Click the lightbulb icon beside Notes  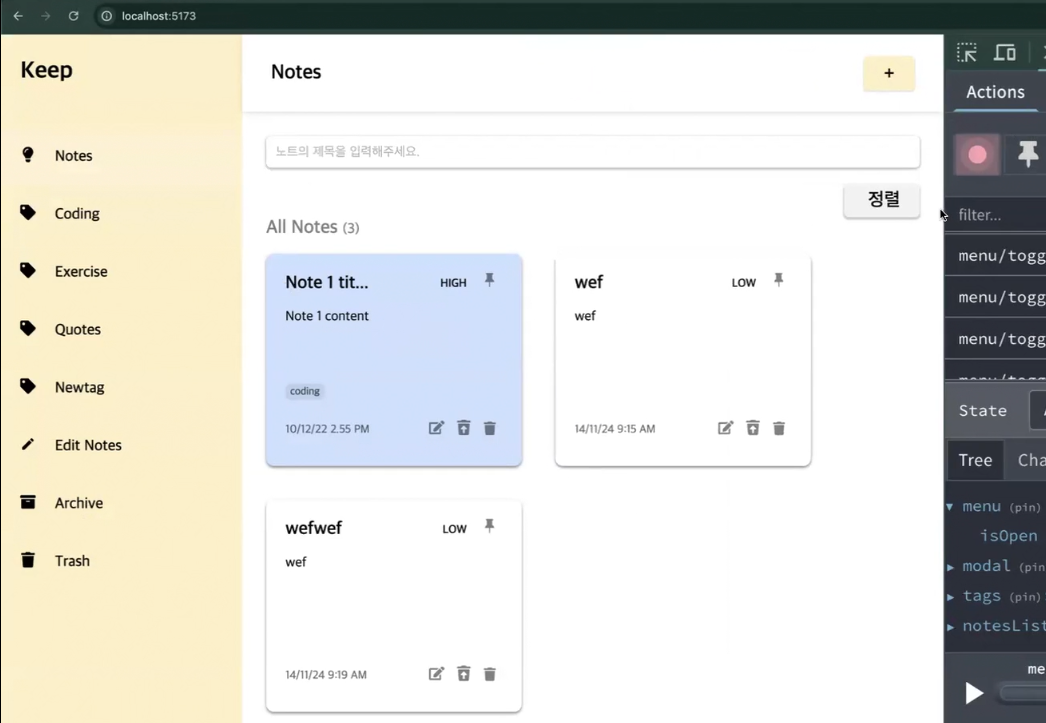27,155
